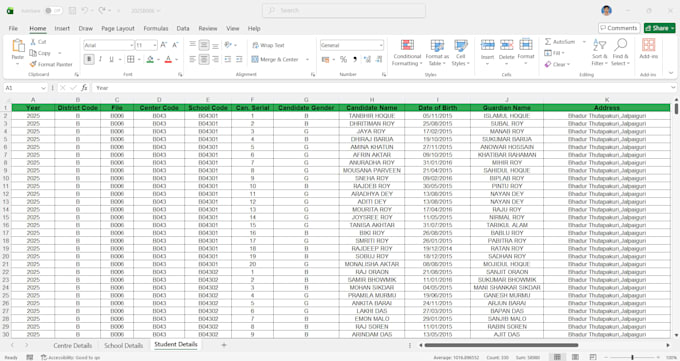Click the Increase Decimal icon
The width and height of the screenshot is (680, 361).
click(367, 59)
